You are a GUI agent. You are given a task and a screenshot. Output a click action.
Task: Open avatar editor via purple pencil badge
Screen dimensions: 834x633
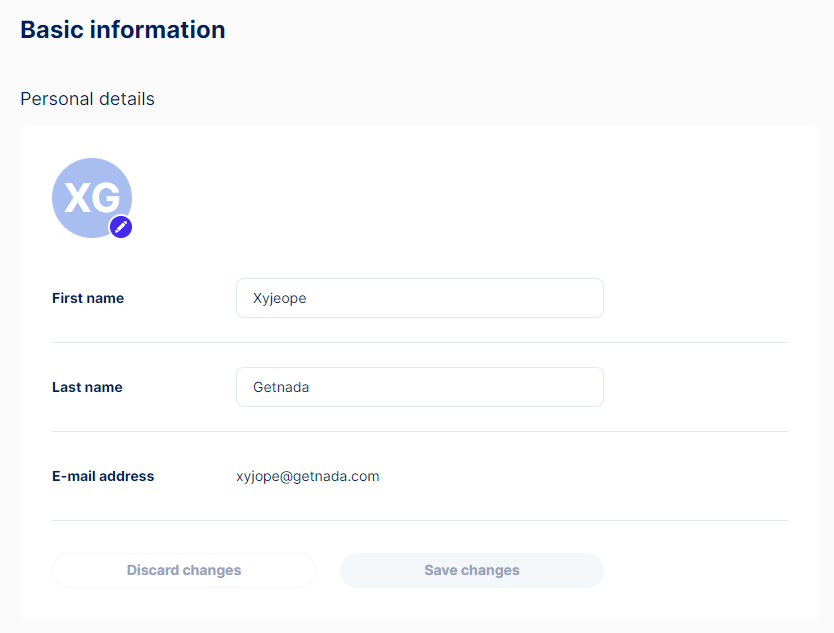[121, 227]
